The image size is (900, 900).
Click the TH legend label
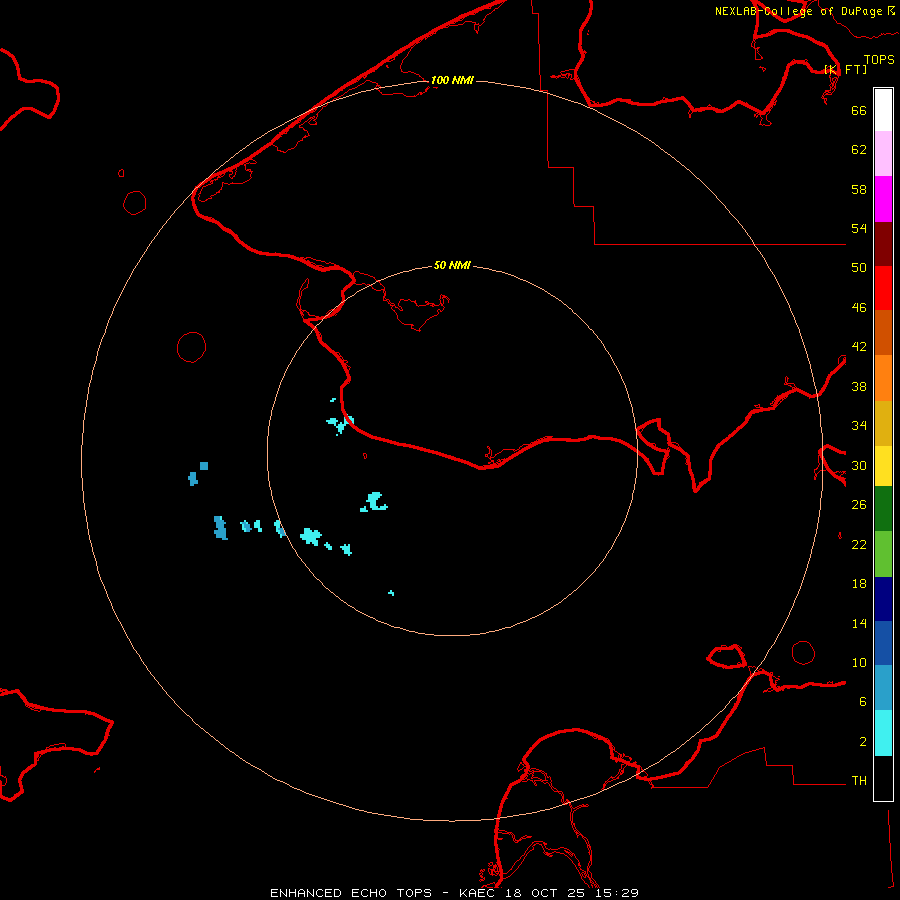pyautogui.click(x=859, y=781)
